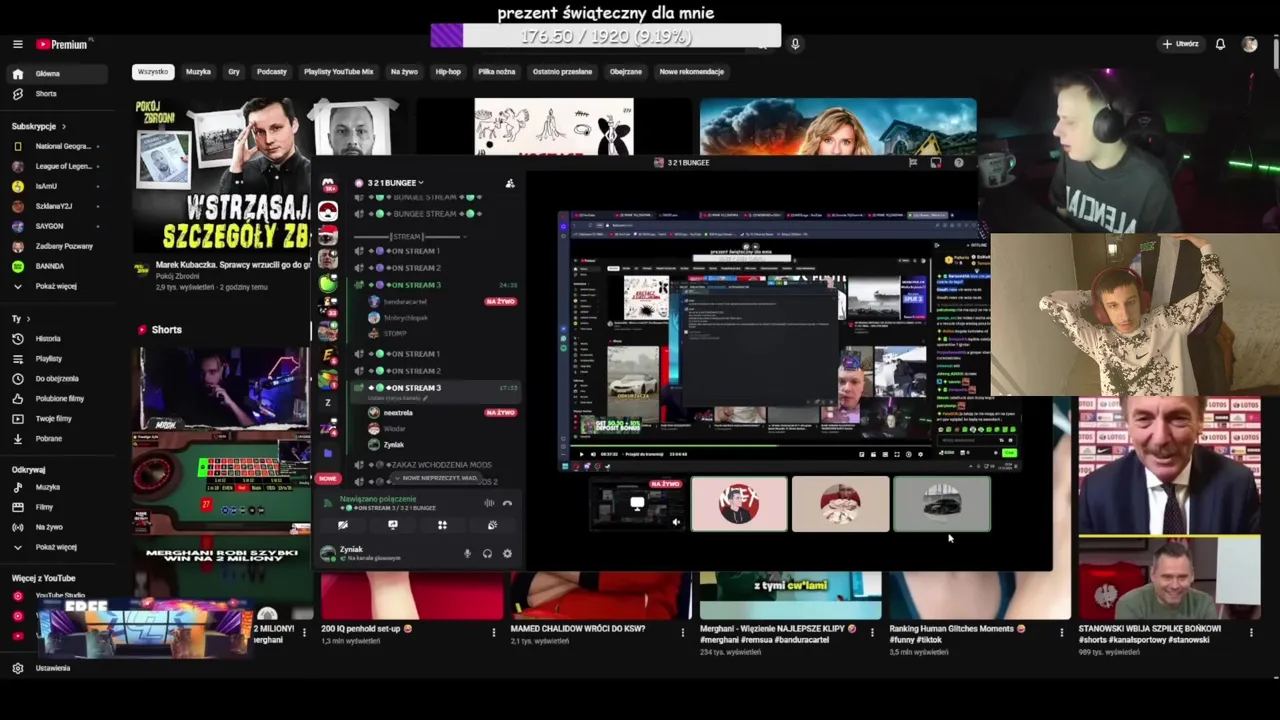Viewport: 1280px width, 720px height.
Task: Select the Piłka nożna filter chip
Action: click(497, 72)
